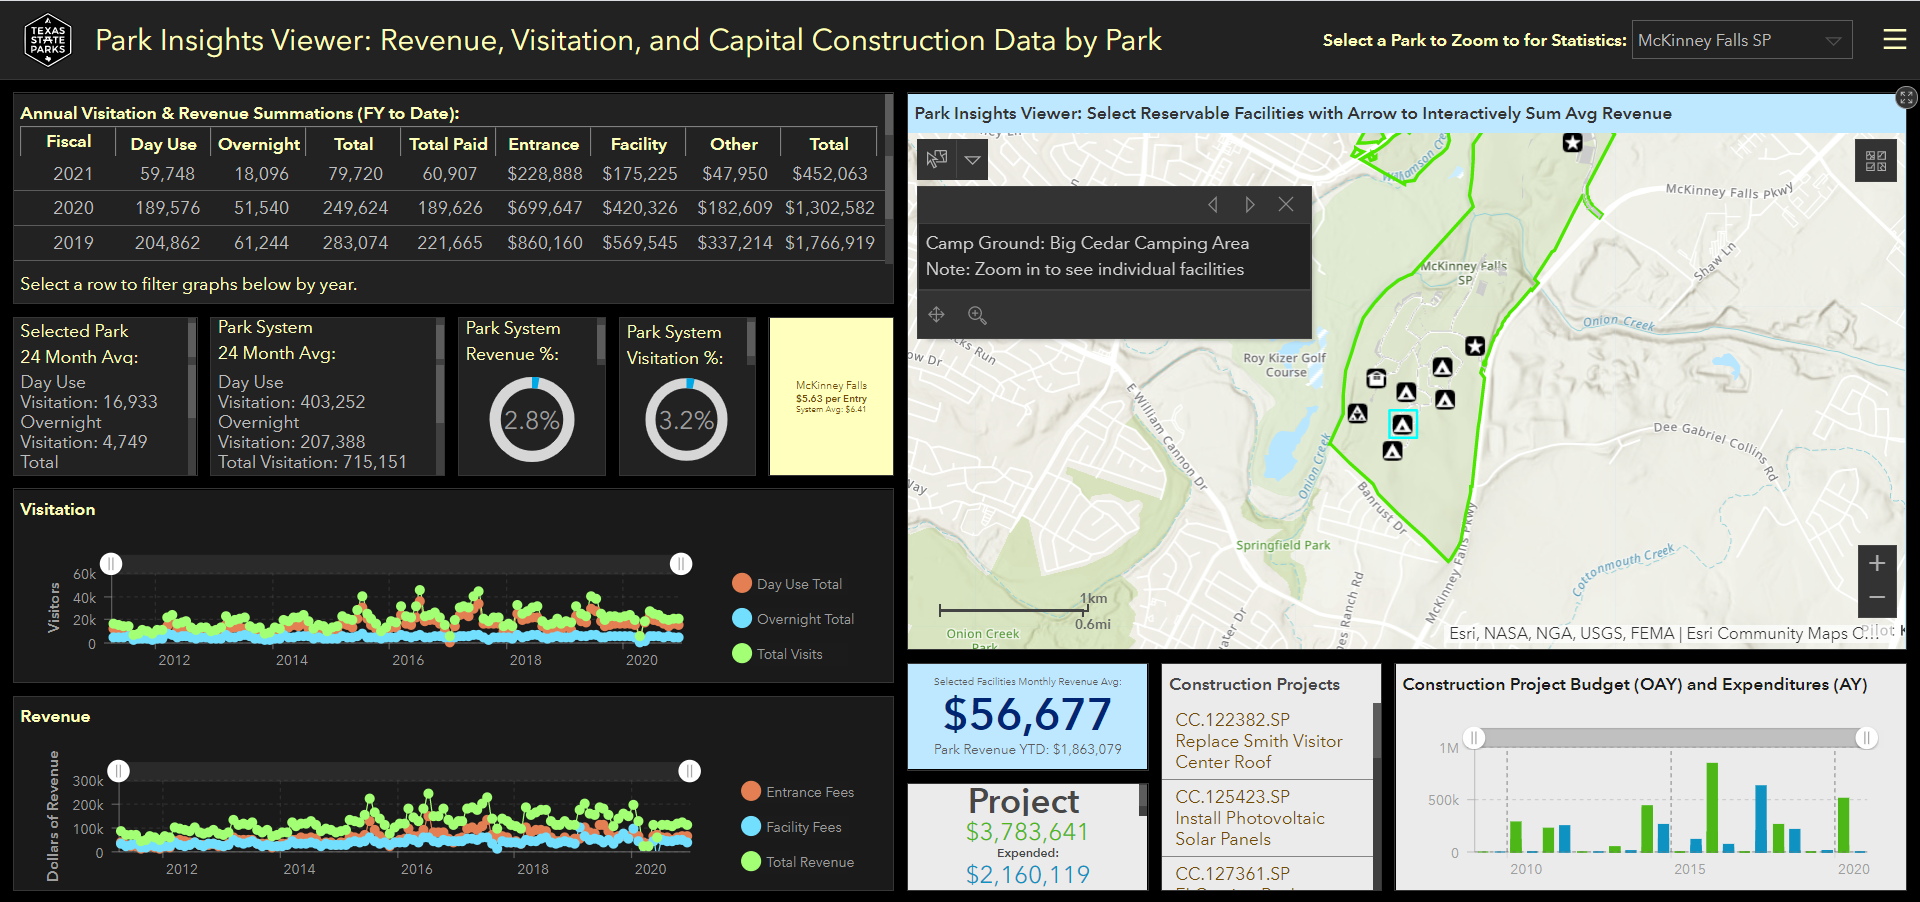
Task: Zoom in using the plus icon on the map
Action: (x=1877, y=562)
